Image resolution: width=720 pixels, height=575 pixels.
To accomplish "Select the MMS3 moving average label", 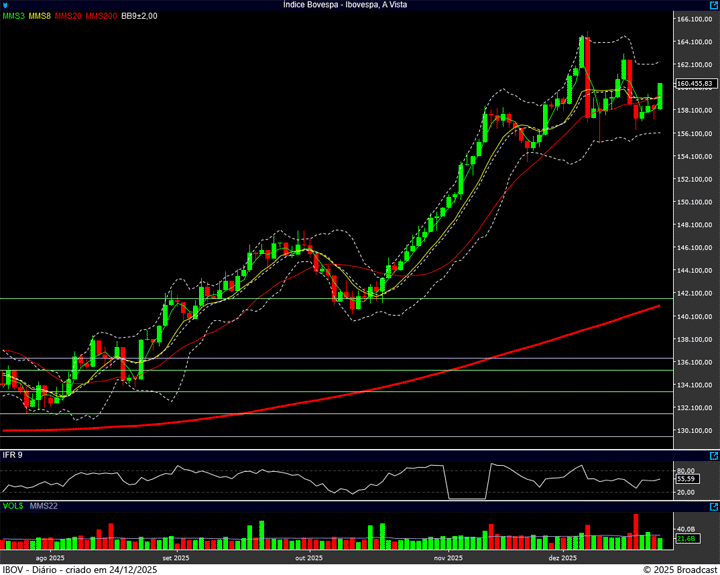I will tap(13, 16).
